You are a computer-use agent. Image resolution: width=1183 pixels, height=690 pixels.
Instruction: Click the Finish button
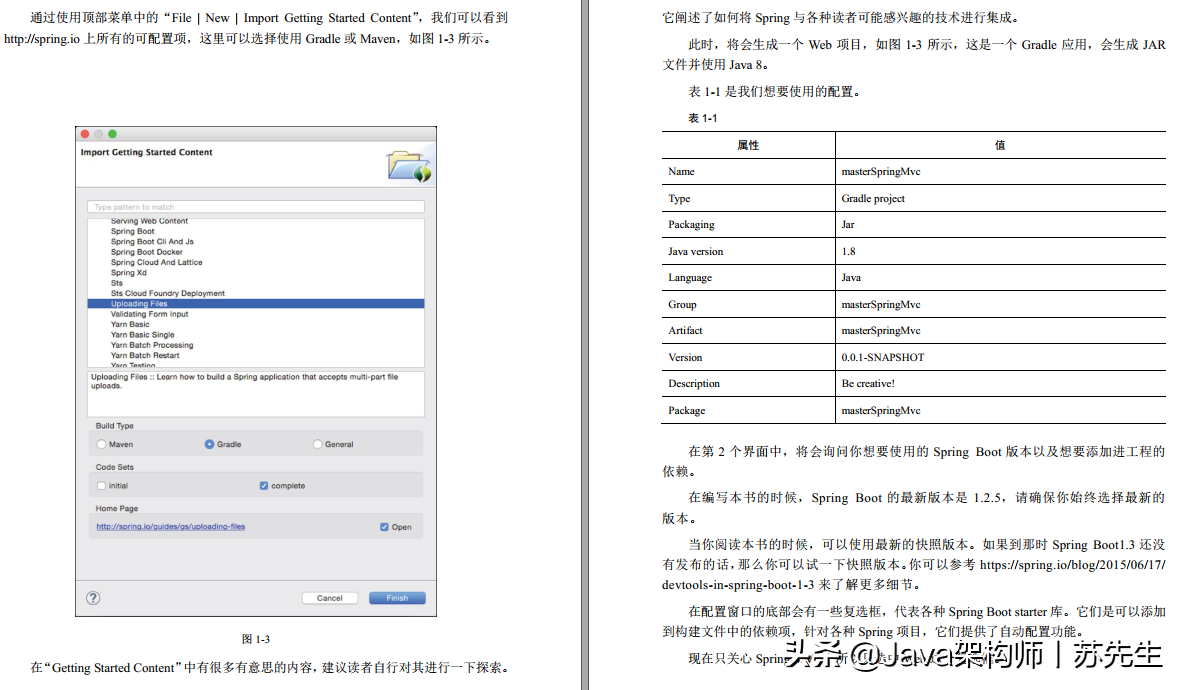coord(397,598)
